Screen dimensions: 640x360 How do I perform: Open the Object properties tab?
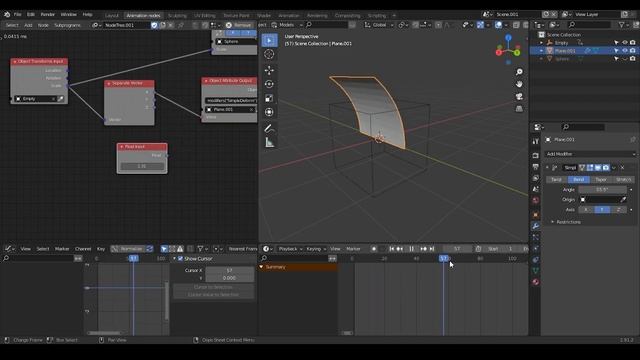pyautogui.click(x=536, y=215)
